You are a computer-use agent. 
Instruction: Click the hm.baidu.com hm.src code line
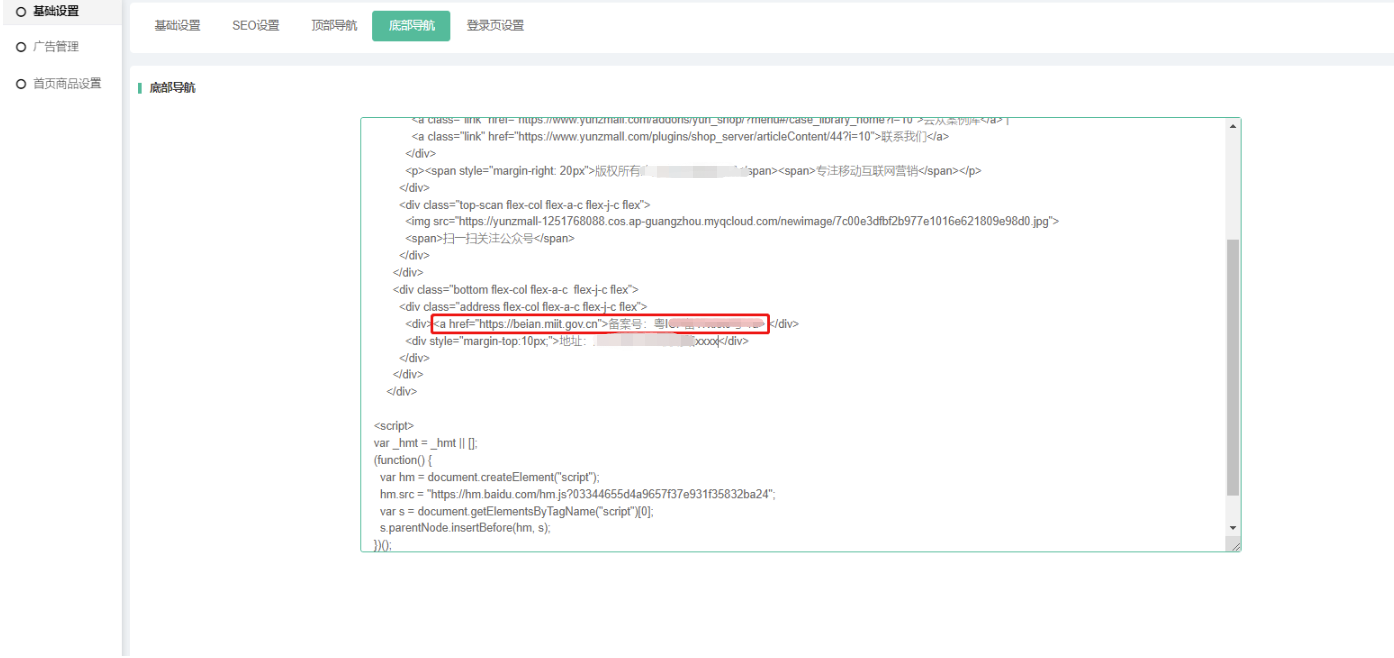click(x=576, y=494)
